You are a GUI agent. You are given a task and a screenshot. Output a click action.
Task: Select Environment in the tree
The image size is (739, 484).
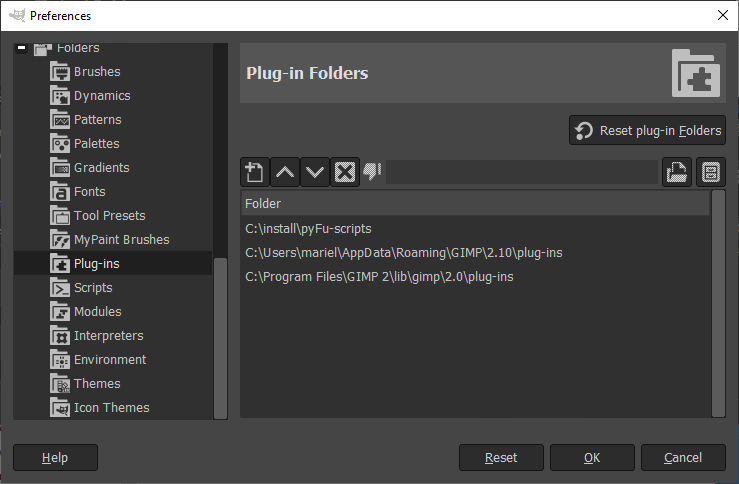point(110,360)
